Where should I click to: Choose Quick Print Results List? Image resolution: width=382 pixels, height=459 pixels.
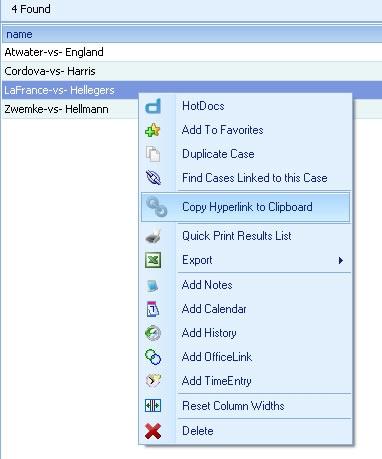pos(246,236)
